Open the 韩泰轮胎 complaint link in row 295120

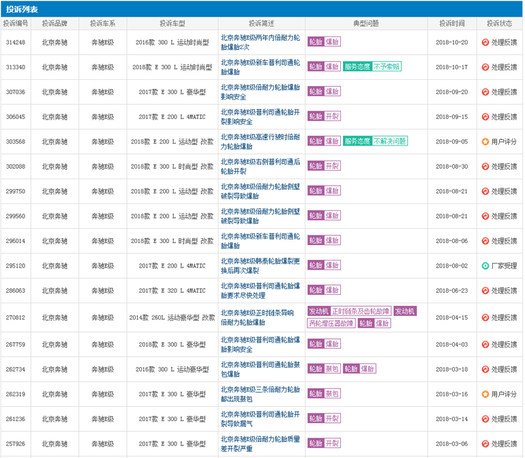[260, 266]
